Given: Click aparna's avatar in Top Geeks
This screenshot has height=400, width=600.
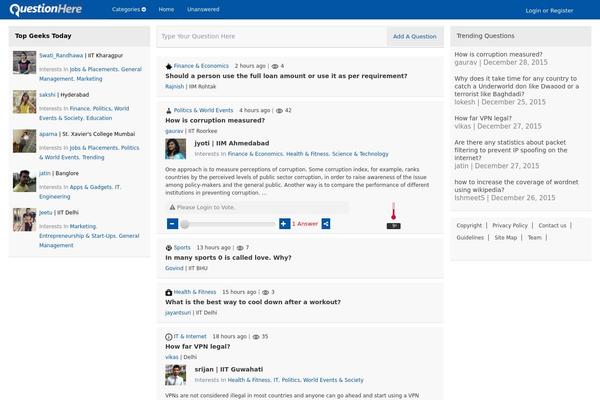Looking at the screenshot, I should tap(24, 141).
